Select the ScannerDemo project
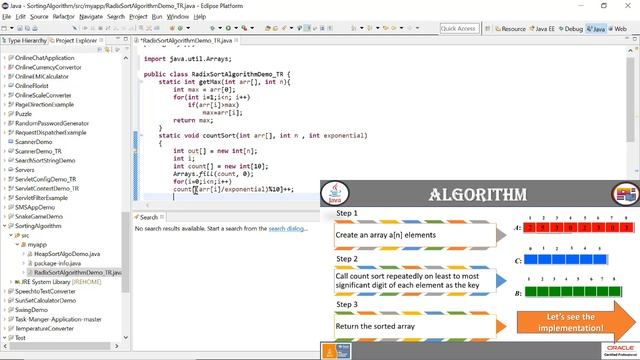 pos(33,142)
